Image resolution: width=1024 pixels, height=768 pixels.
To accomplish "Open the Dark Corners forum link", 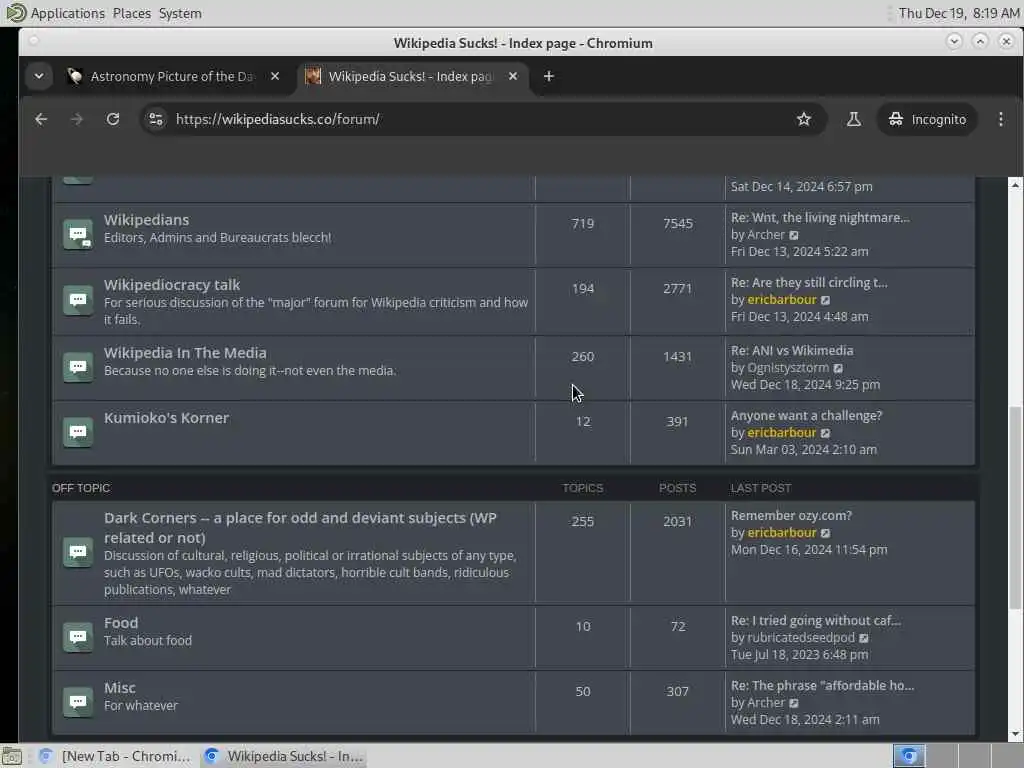I will pyautogui.click(x=300, y=528).
